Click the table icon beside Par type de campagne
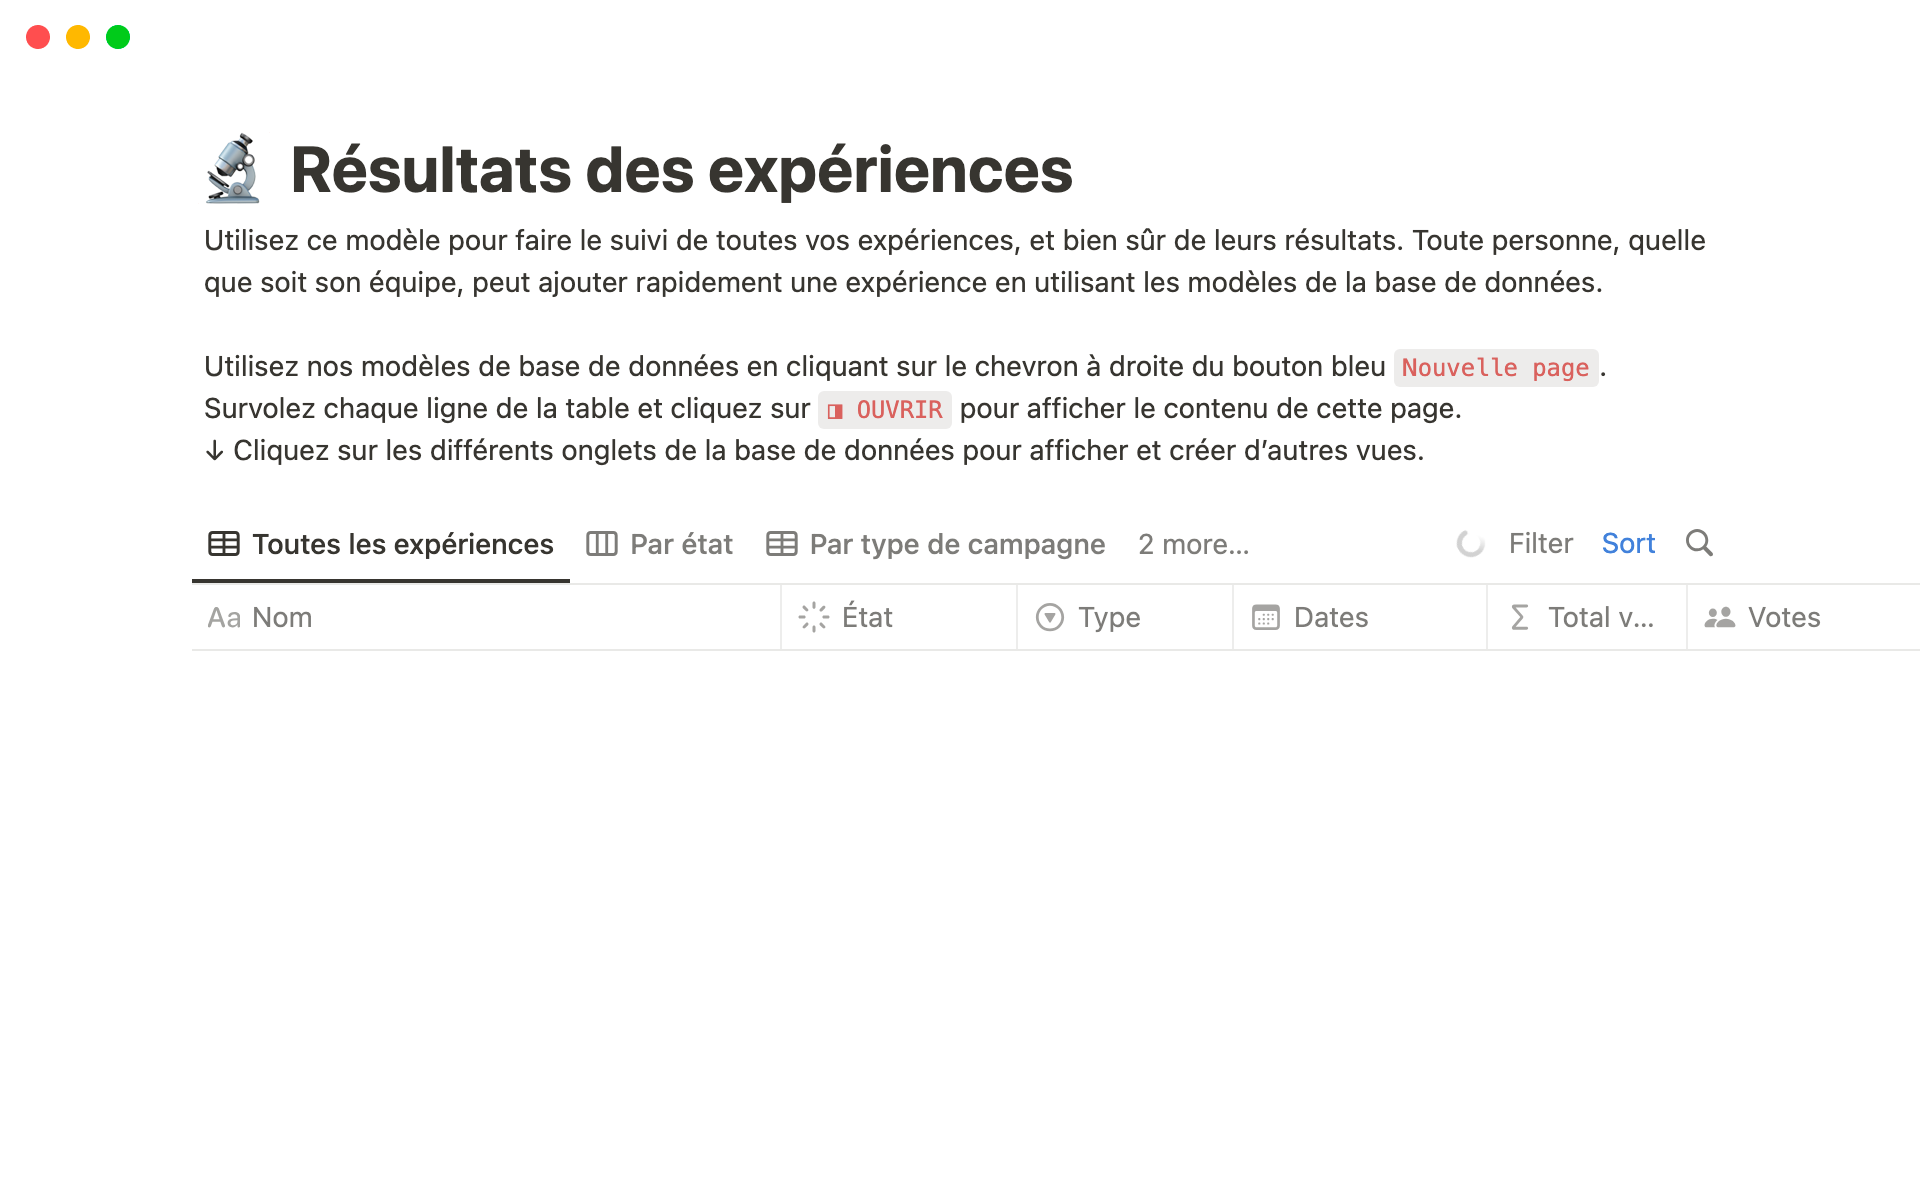 click(781, 544)
